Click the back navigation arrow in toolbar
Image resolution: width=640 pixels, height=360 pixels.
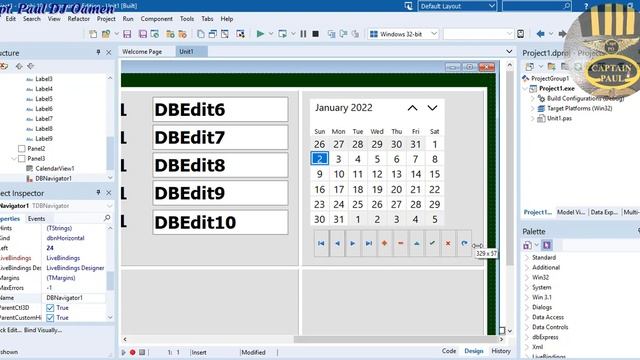pos(540,34)
